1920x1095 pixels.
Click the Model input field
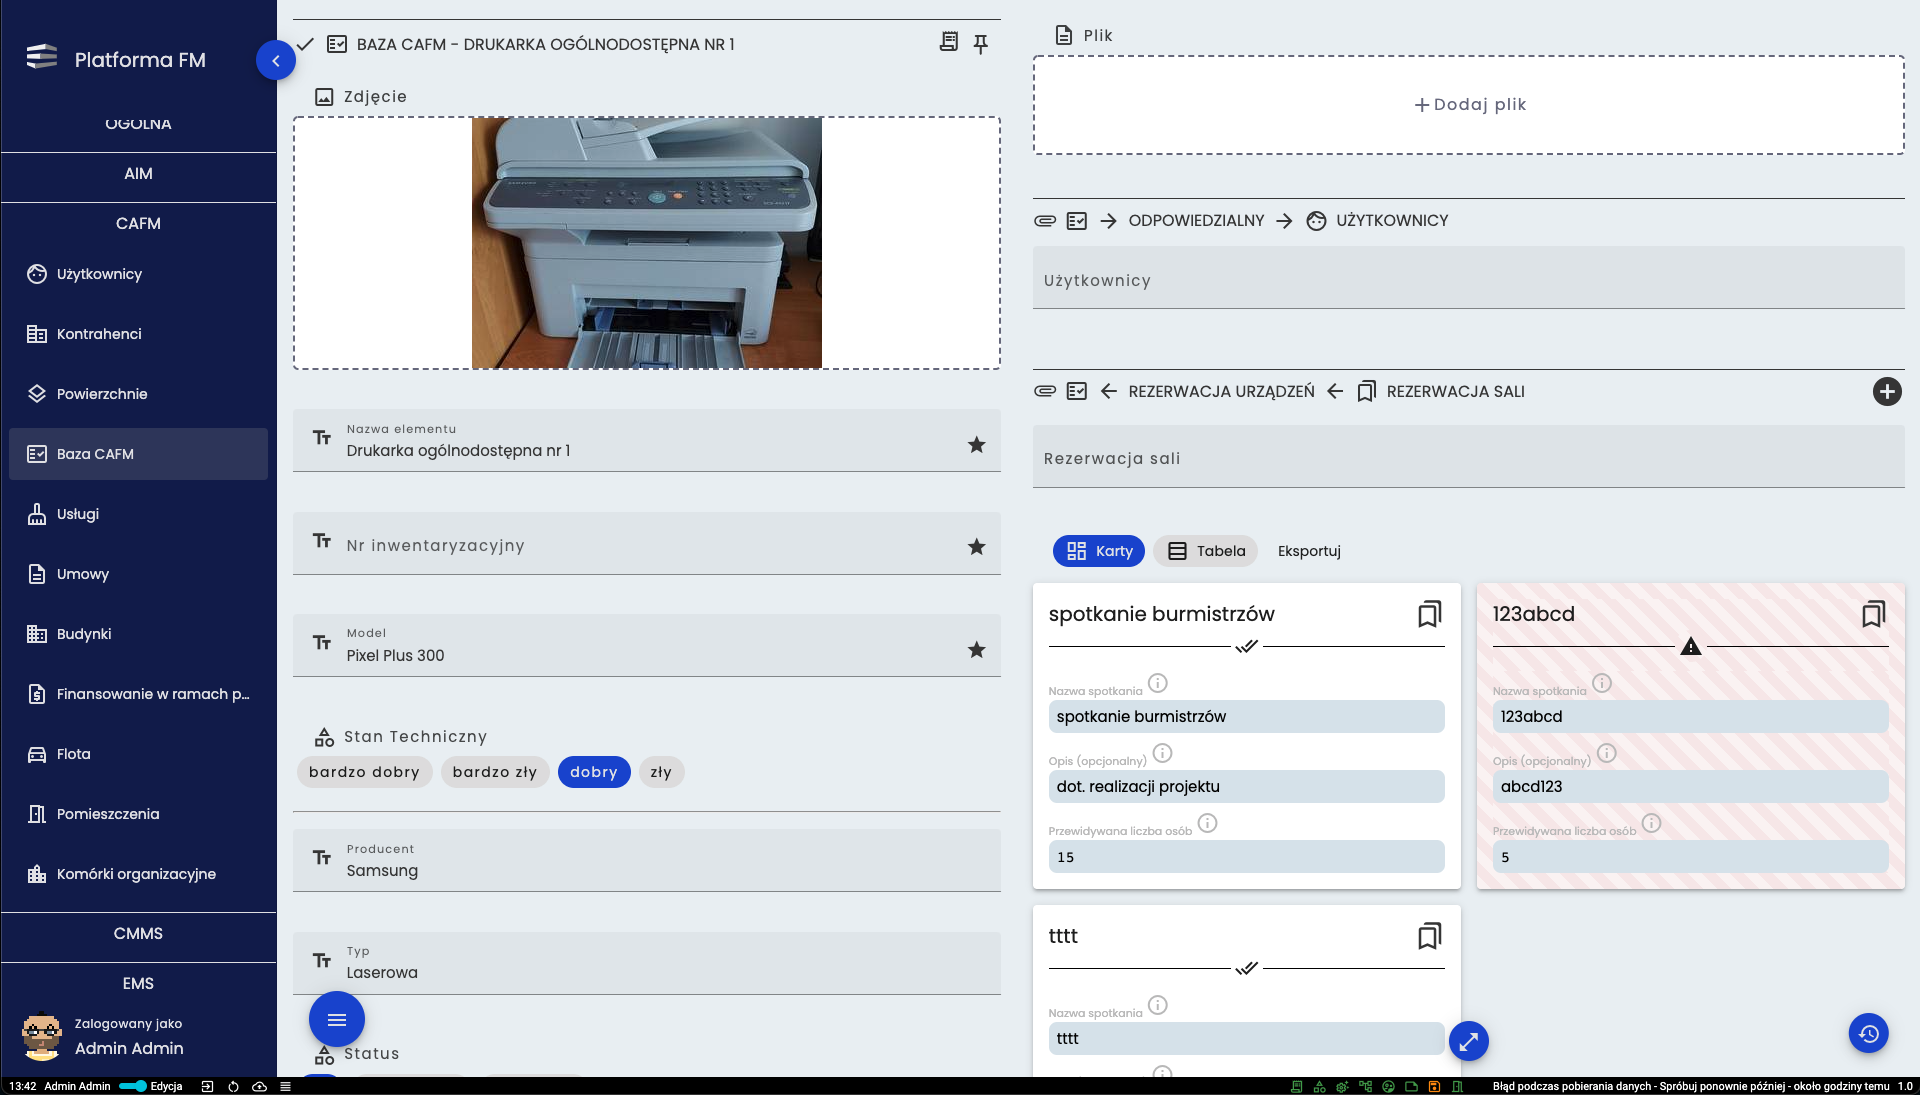coord(647,646)
